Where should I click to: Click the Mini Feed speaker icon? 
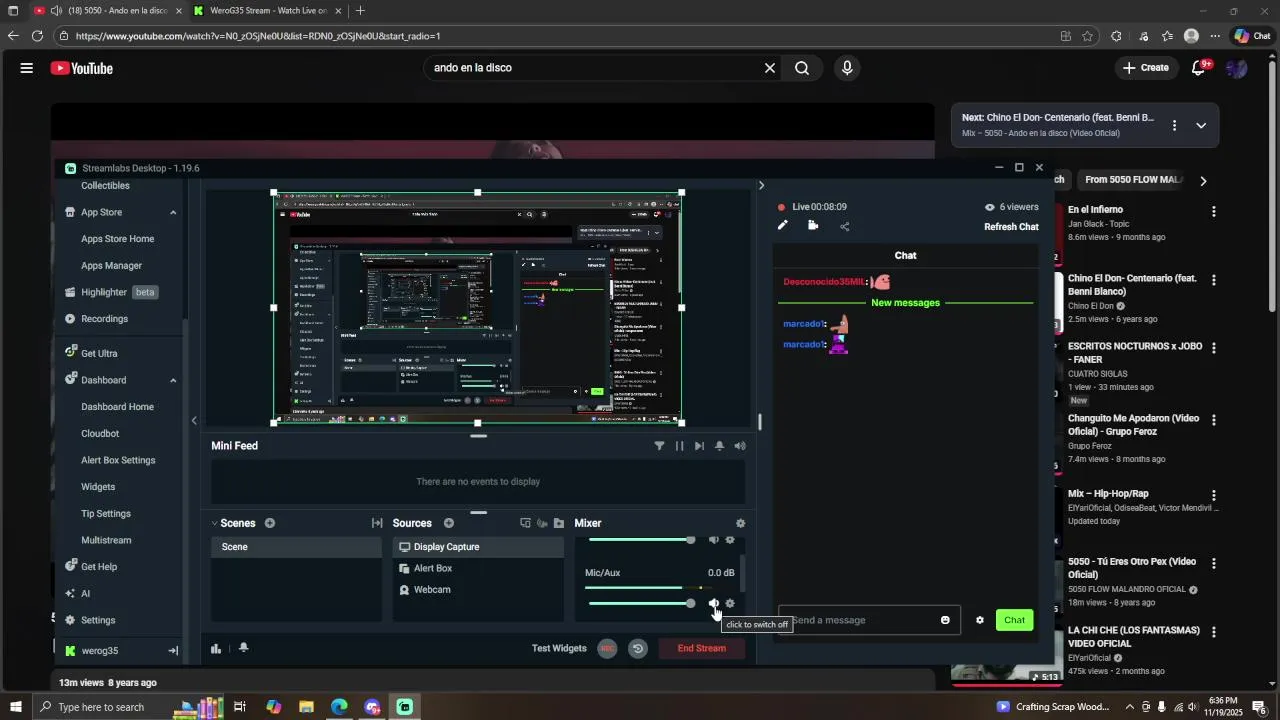740,446
